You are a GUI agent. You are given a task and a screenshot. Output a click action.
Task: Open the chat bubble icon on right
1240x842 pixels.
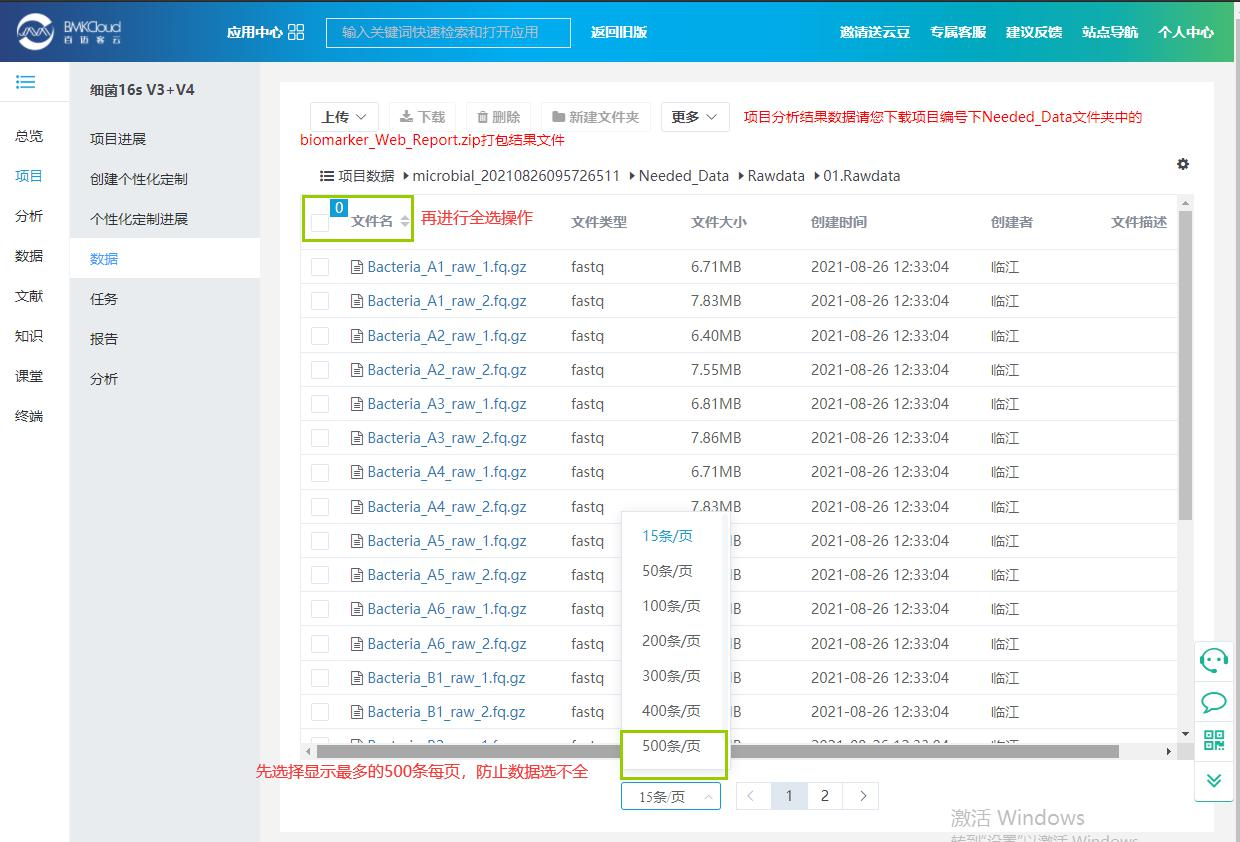click(x=1214, y=701)
